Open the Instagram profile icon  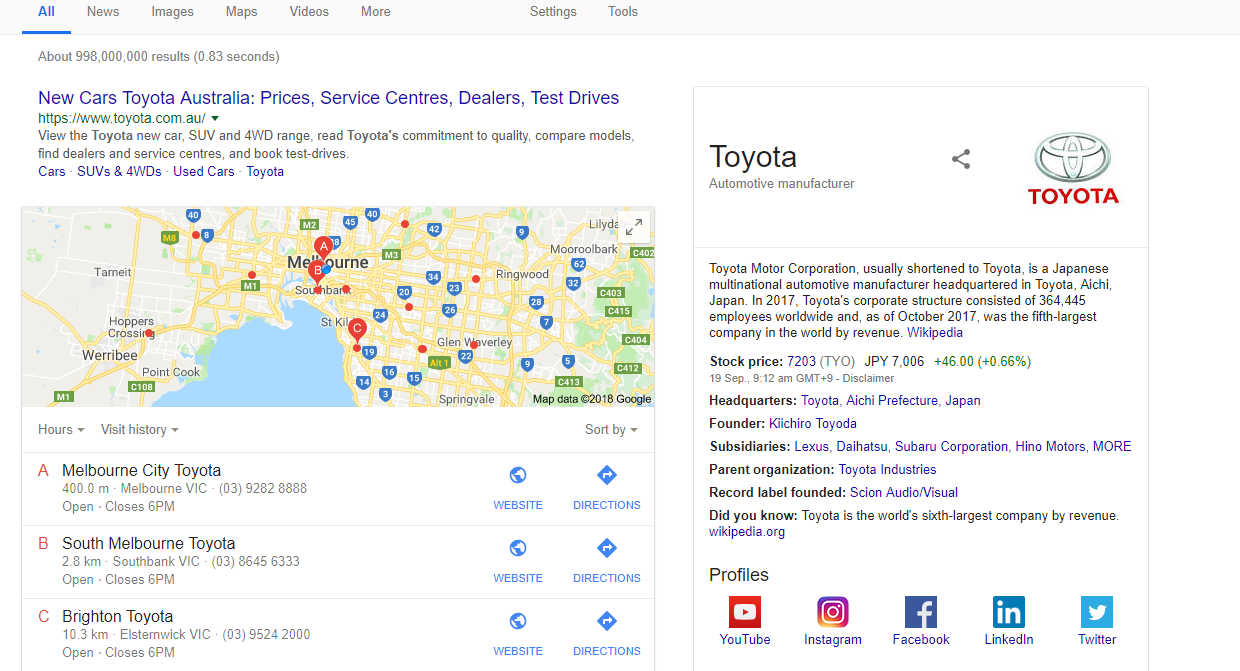(833, 612)
